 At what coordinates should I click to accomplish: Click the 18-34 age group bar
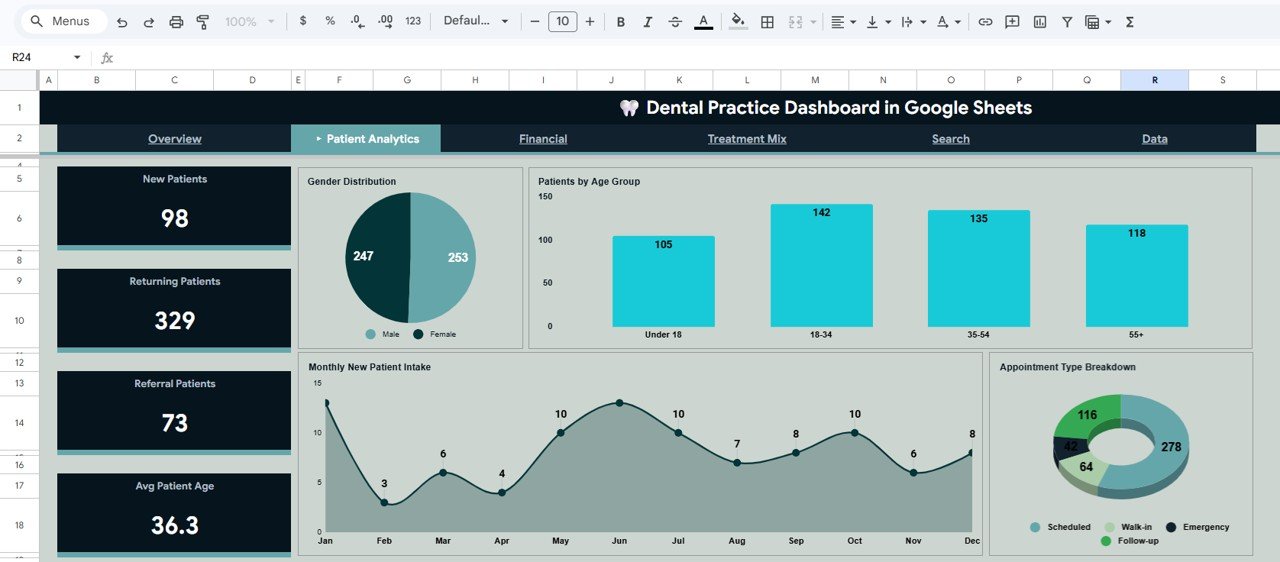821,265
